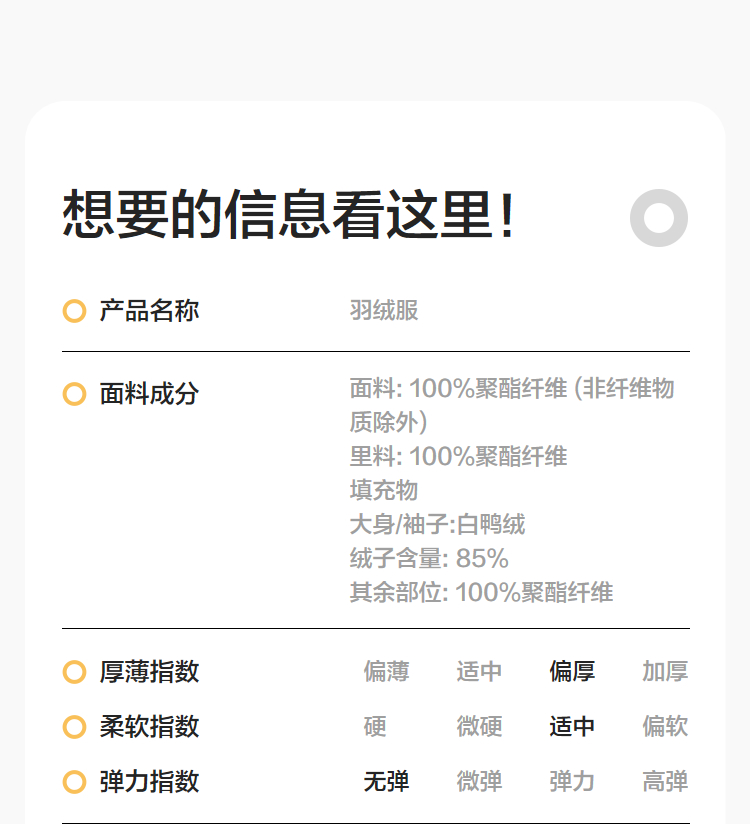
Task: Select 偏薄 thickness option
Action: [386, 672]
